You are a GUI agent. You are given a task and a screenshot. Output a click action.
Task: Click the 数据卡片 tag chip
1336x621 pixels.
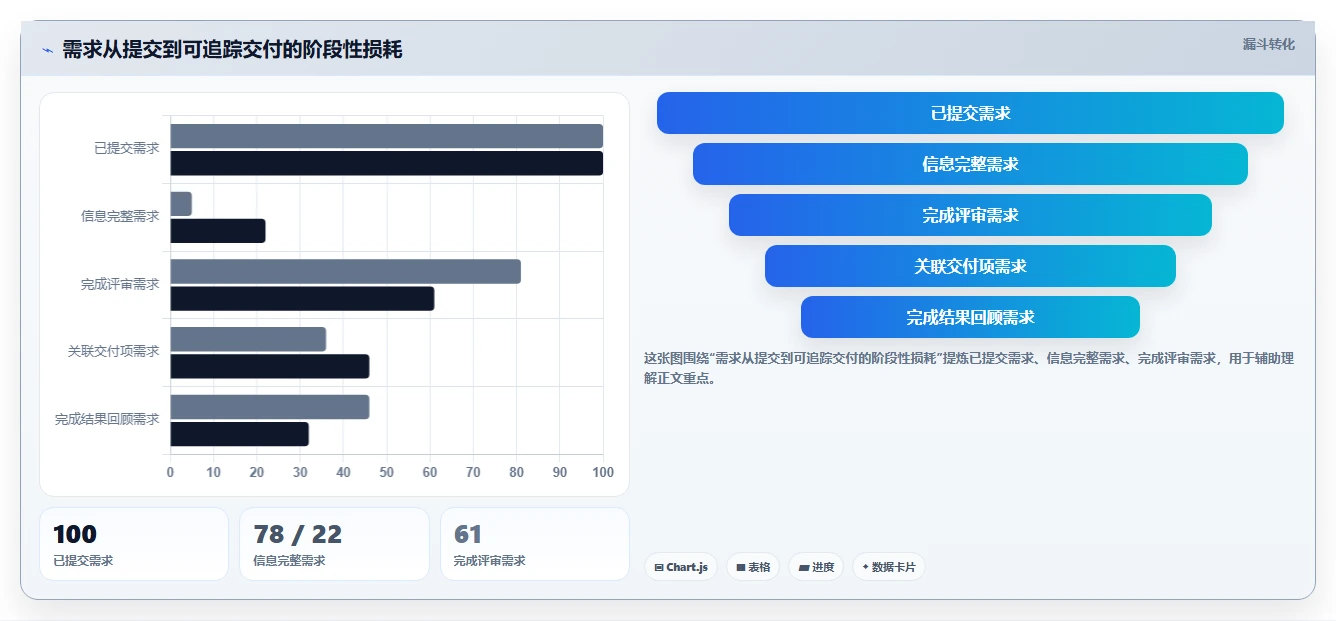point(889,567)
